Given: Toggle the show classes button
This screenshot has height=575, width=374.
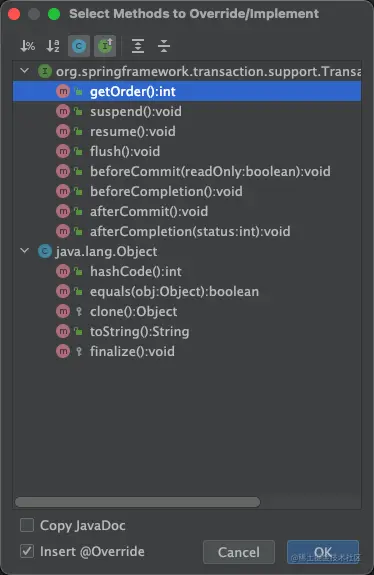Looking at the screenshot, I should point(79,46).
